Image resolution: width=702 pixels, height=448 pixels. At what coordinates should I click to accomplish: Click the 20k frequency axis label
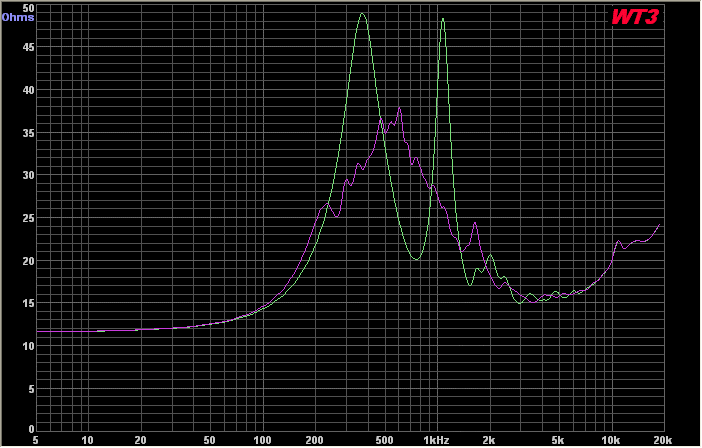click(663, 440)
